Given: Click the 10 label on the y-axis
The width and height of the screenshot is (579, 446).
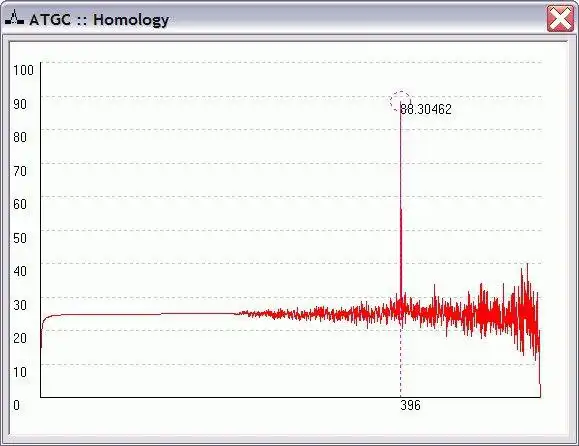Looking at the screenshot, I should 20,372.
